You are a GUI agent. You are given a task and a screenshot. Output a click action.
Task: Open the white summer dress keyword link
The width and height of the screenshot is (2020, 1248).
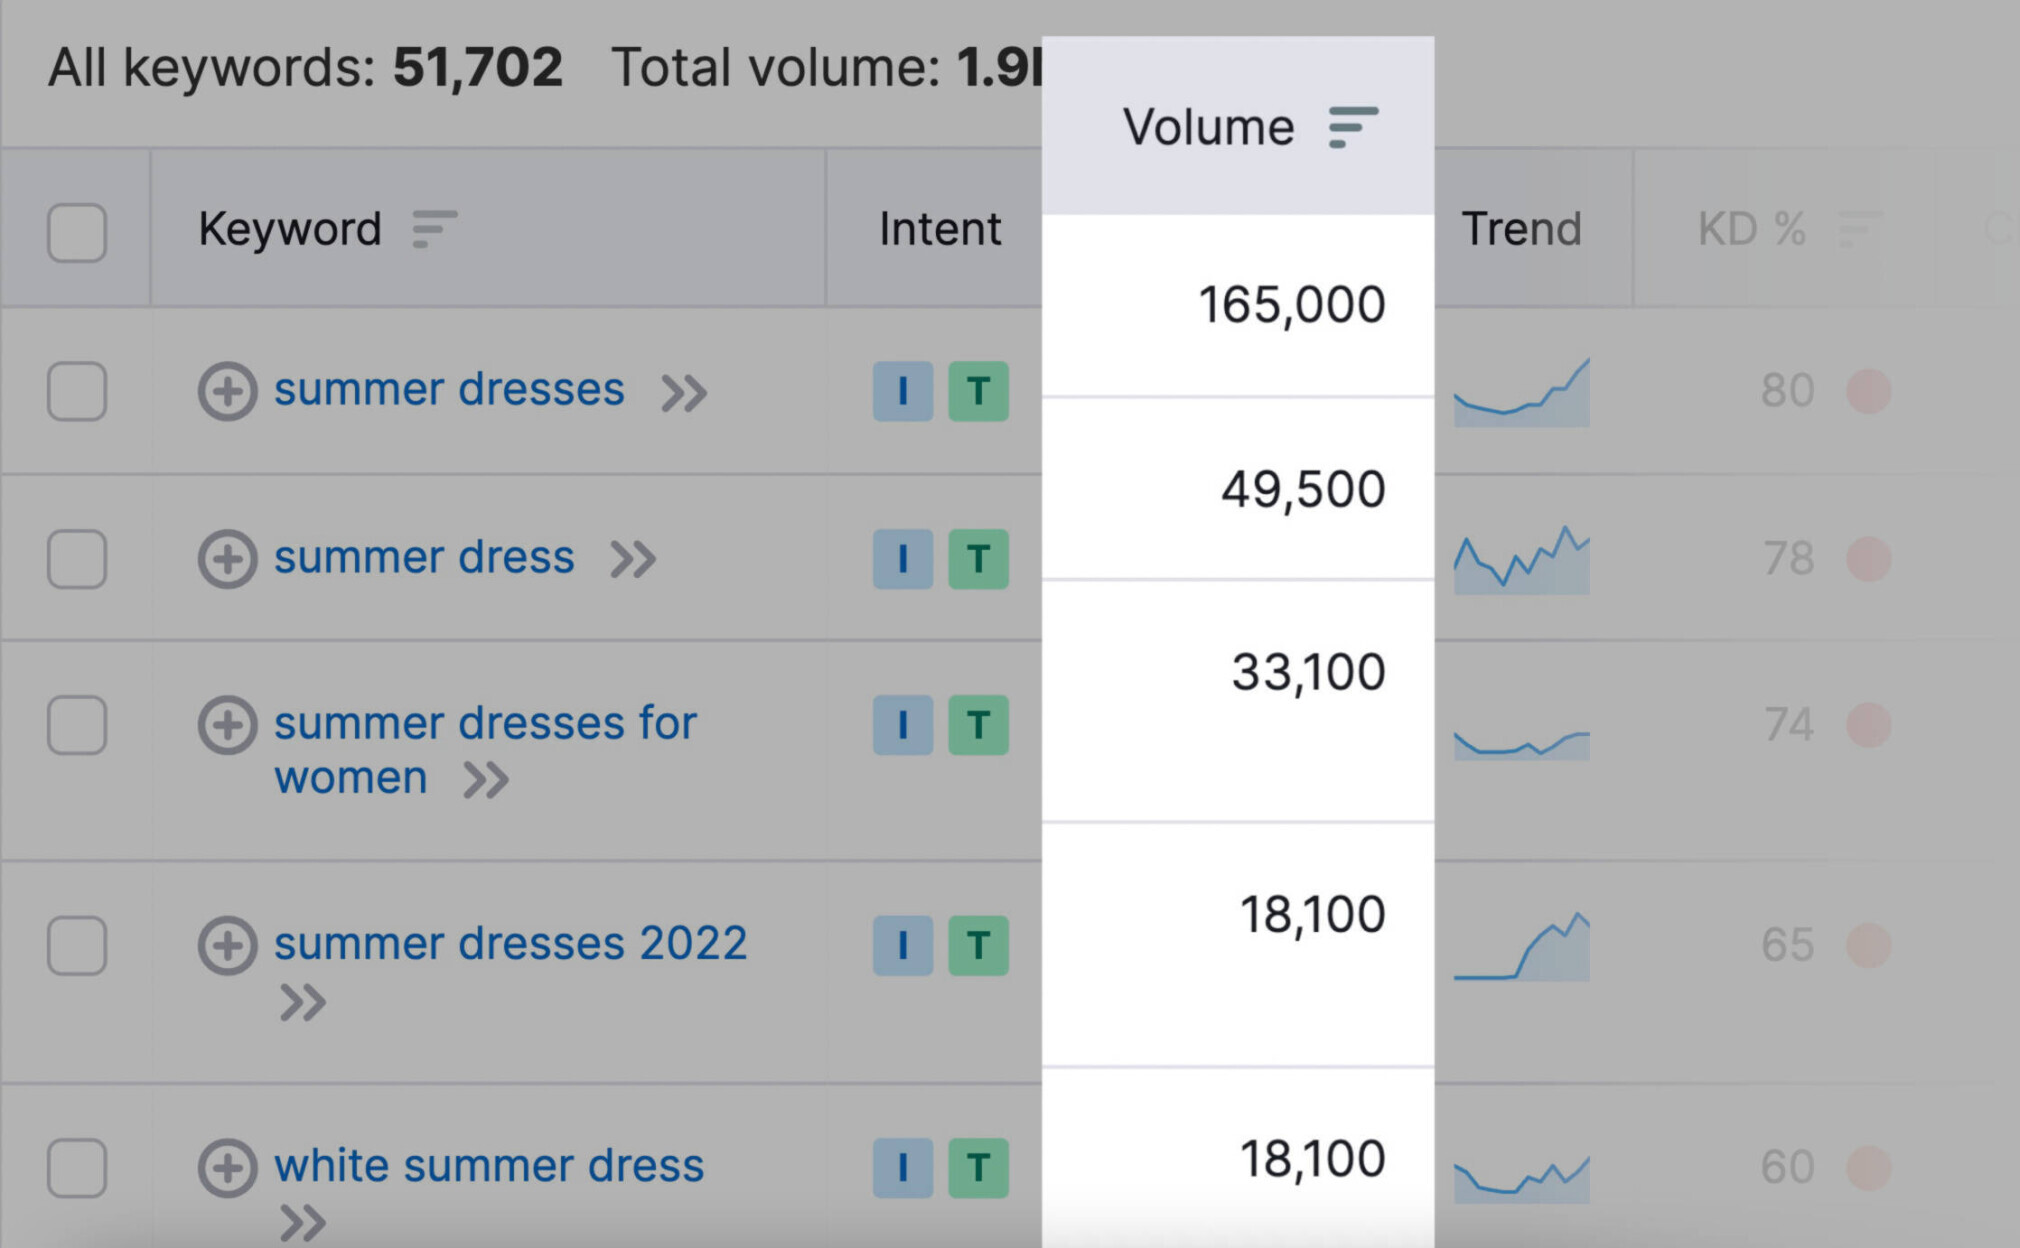[x=489, y=1166]
